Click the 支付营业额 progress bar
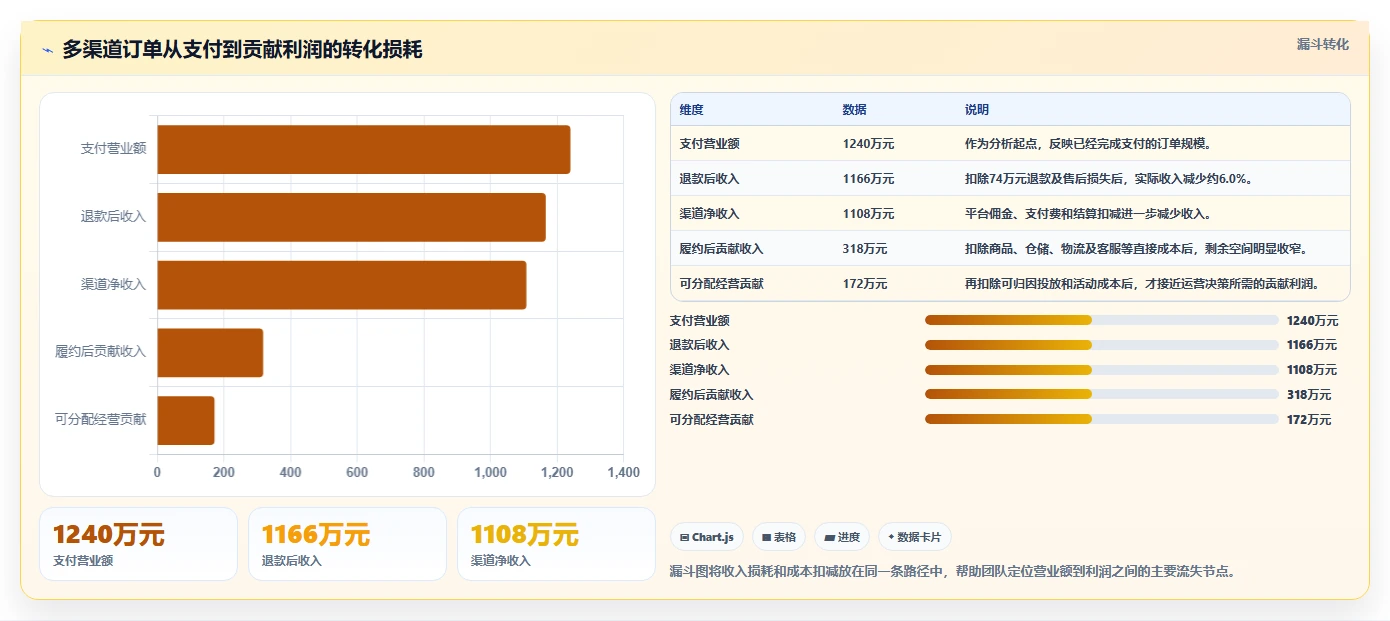This screenshot has width=1390, height=621. pos(1102,320)
